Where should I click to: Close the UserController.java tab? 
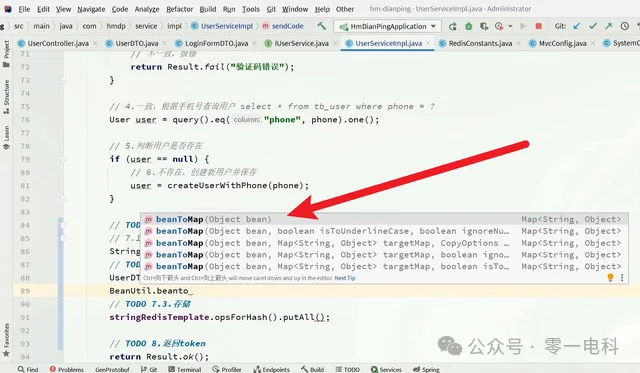point(95,43)
